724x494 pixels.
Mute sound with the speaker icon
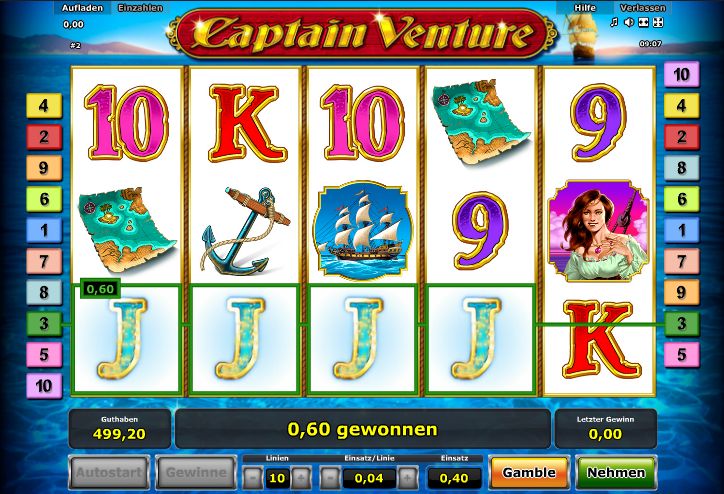(x=628, y=22)
